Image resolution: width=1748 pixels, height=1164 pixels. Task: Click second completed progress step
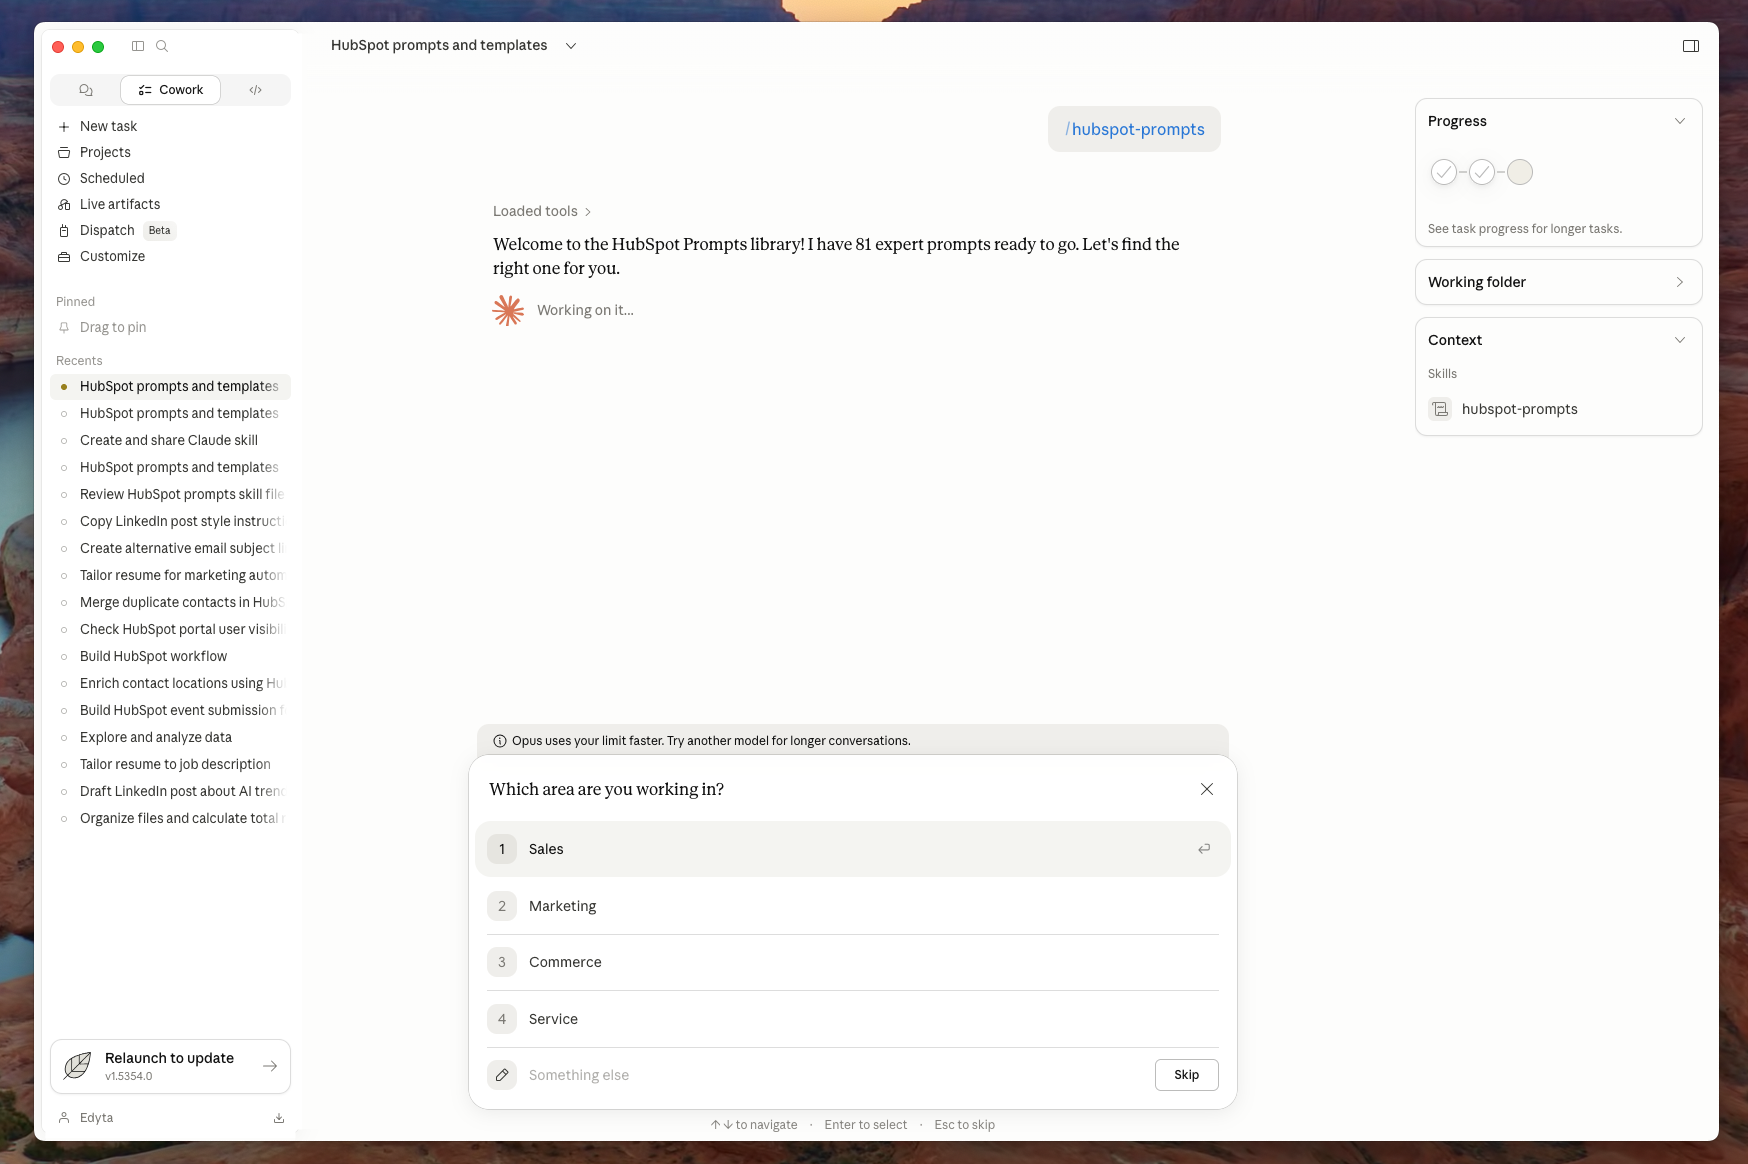click(1482, 172)
